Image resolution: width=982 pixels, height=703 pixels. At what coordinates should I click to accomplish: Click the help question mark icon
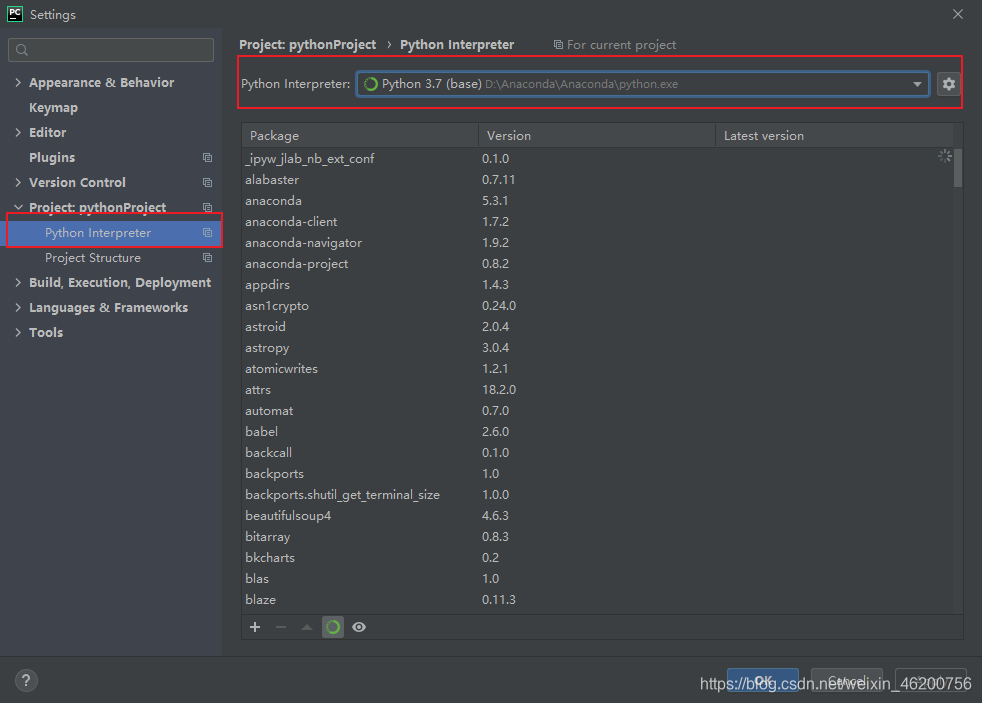pyautogui.click(x=26, y=680)
